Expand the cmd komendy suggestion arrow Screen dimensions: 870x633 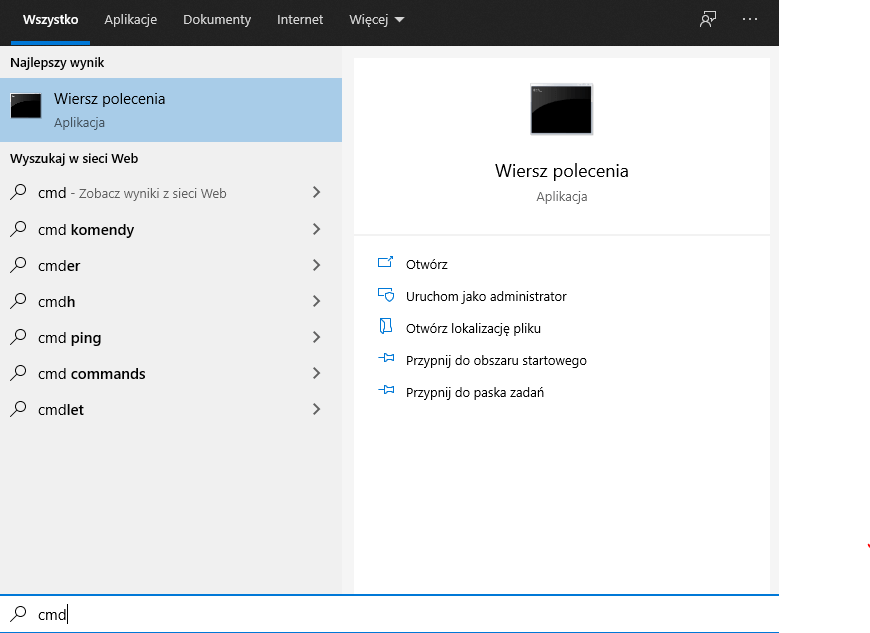[x=316, y=229]
